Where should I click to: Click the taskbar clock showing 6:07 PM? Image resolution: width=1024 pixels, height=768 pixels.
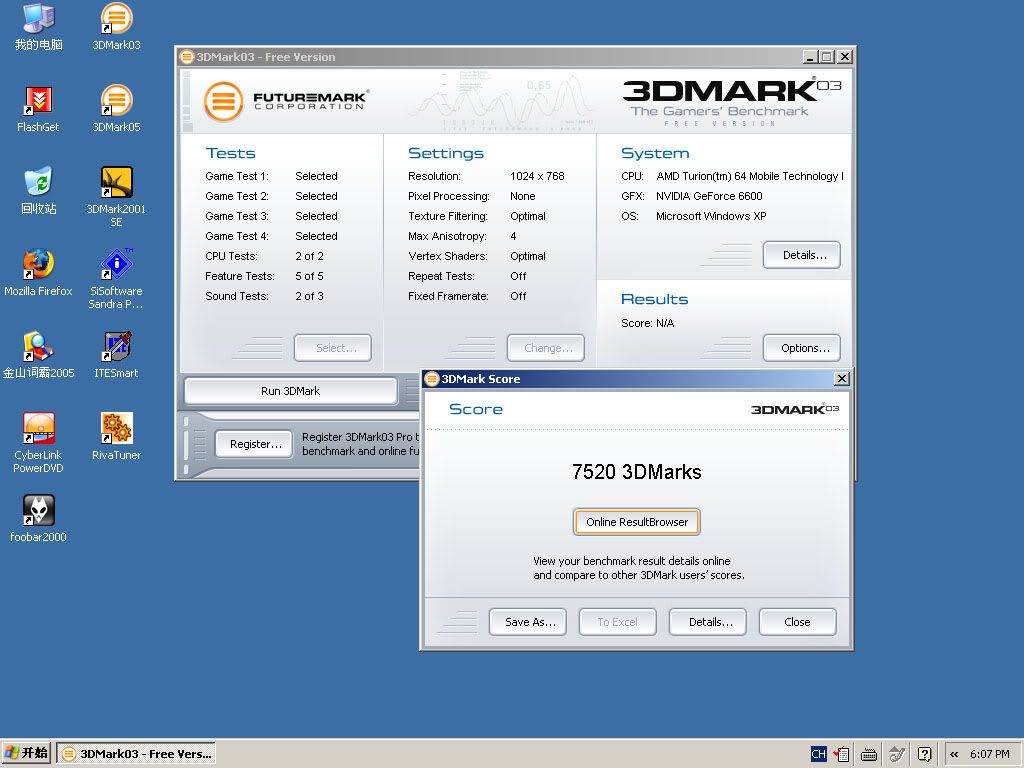pos(990,754)
